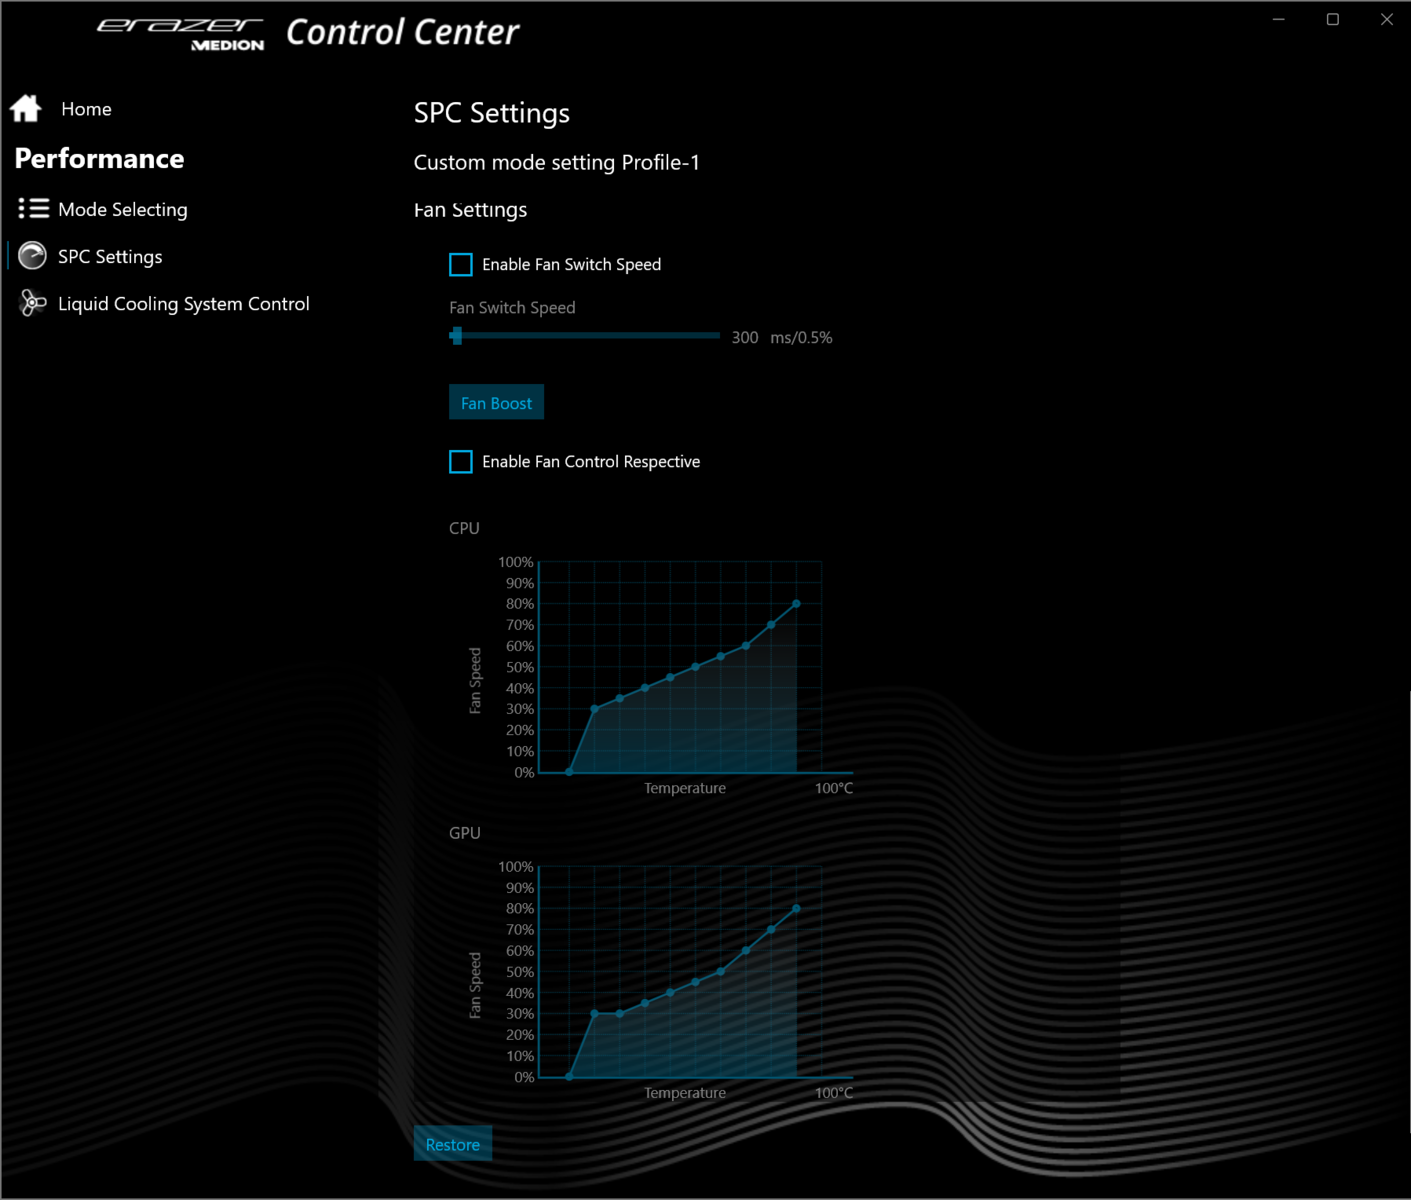The image size is (1411, 1200).
Task: Select the CPU fan curve's 0% starting point
Action: [569, 772]
